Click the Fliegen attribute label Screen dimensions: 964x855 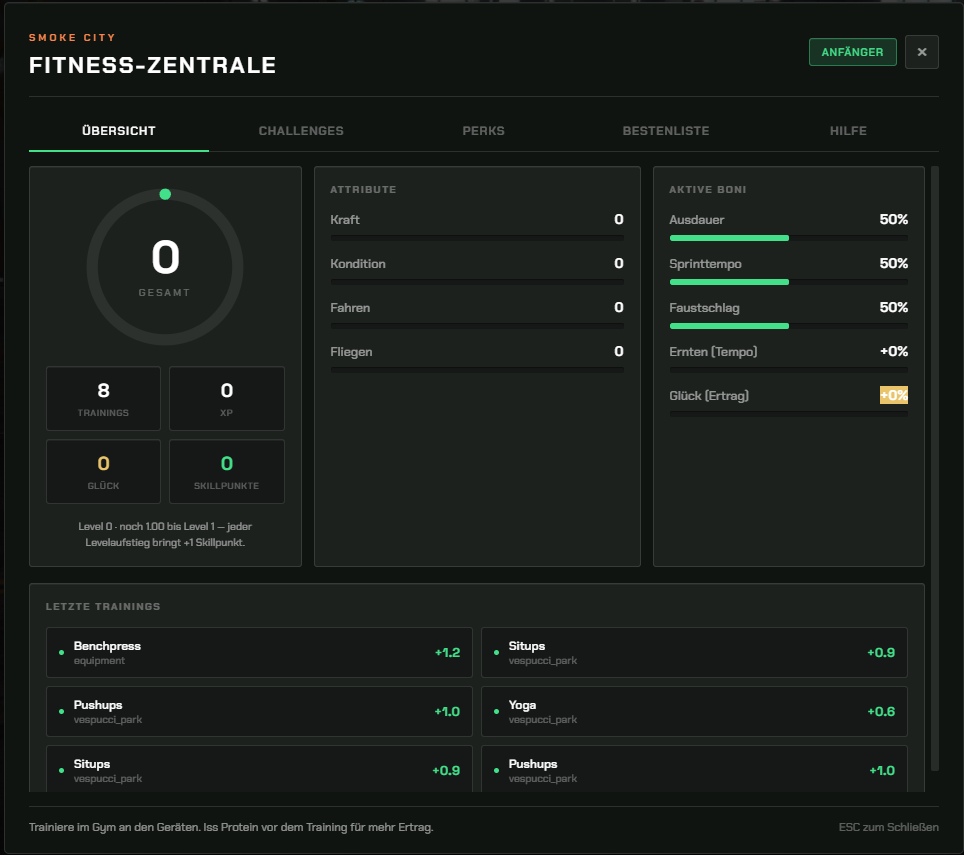[x=351, y=352]
